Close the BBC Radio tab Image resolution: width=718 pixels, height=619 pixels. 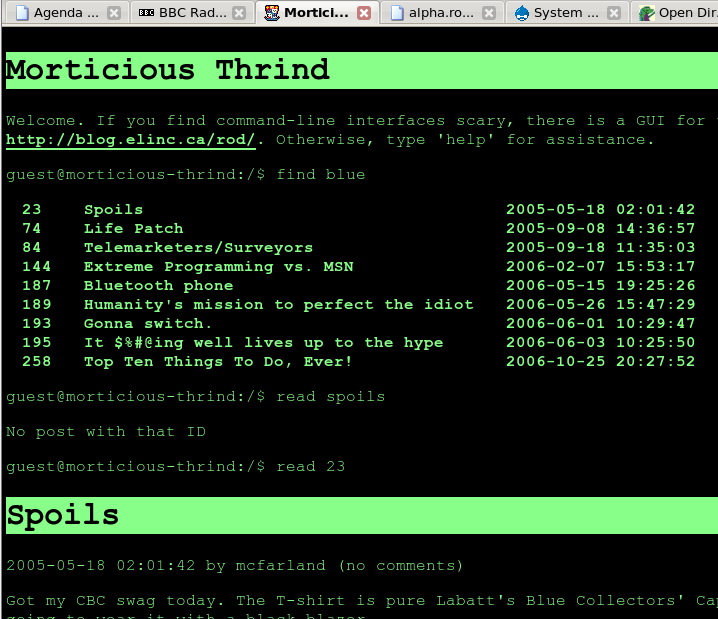click(x=238, y=13)
